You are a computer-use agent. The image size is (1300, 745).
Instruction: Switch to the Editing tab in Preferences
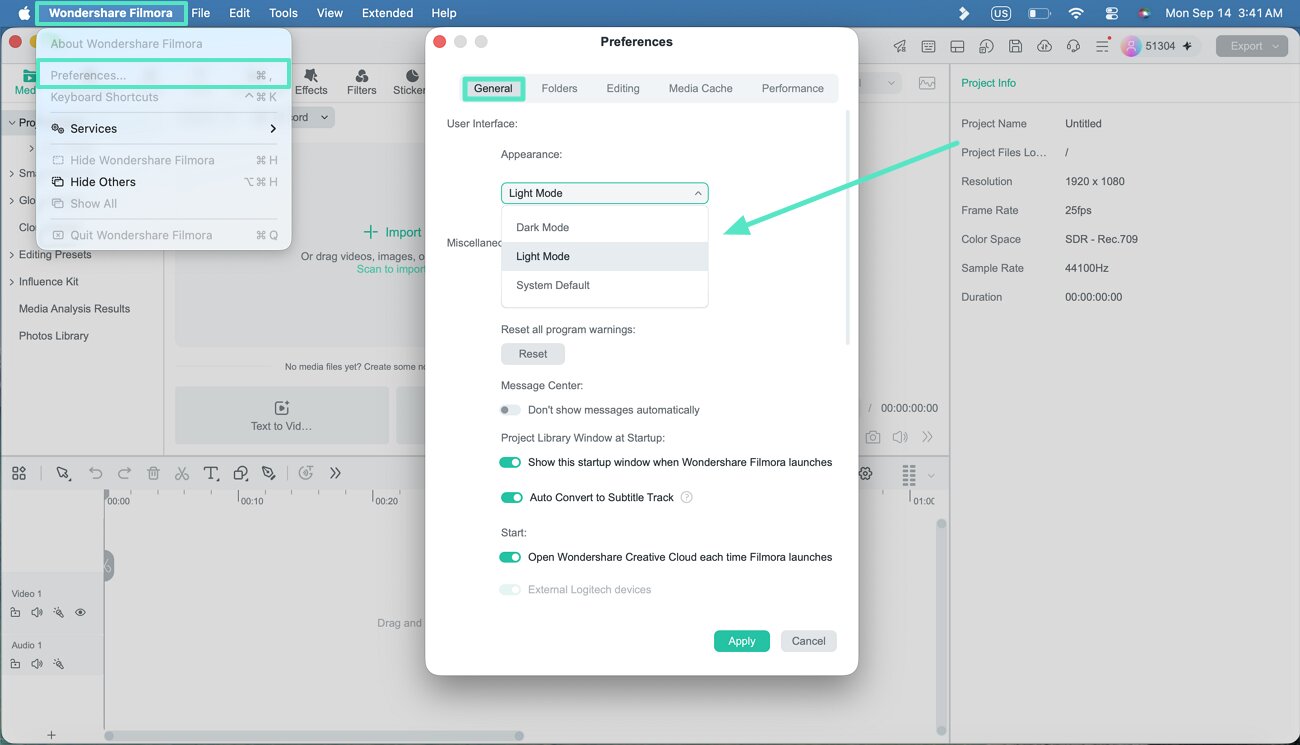[623, 88]
